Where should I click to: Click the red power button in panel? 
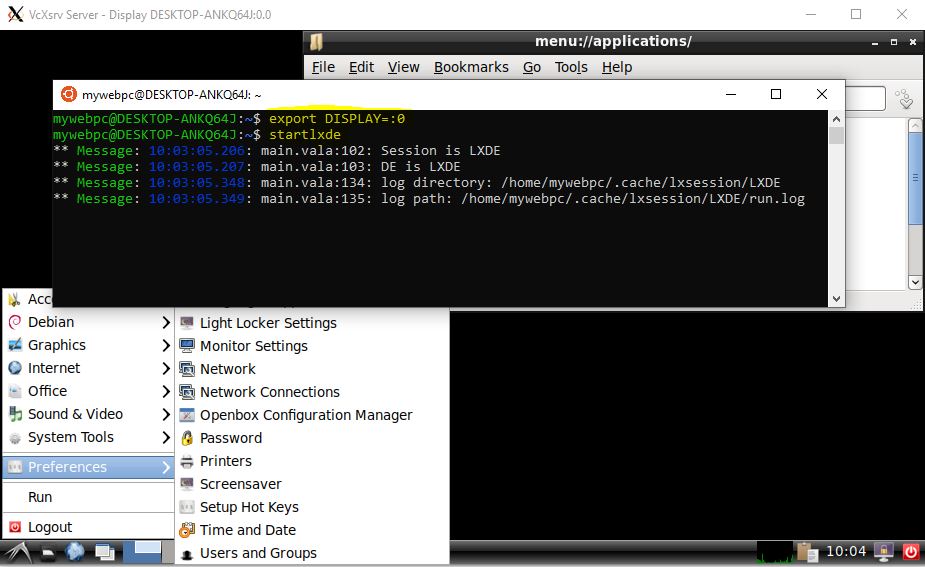tap(911, 552)
